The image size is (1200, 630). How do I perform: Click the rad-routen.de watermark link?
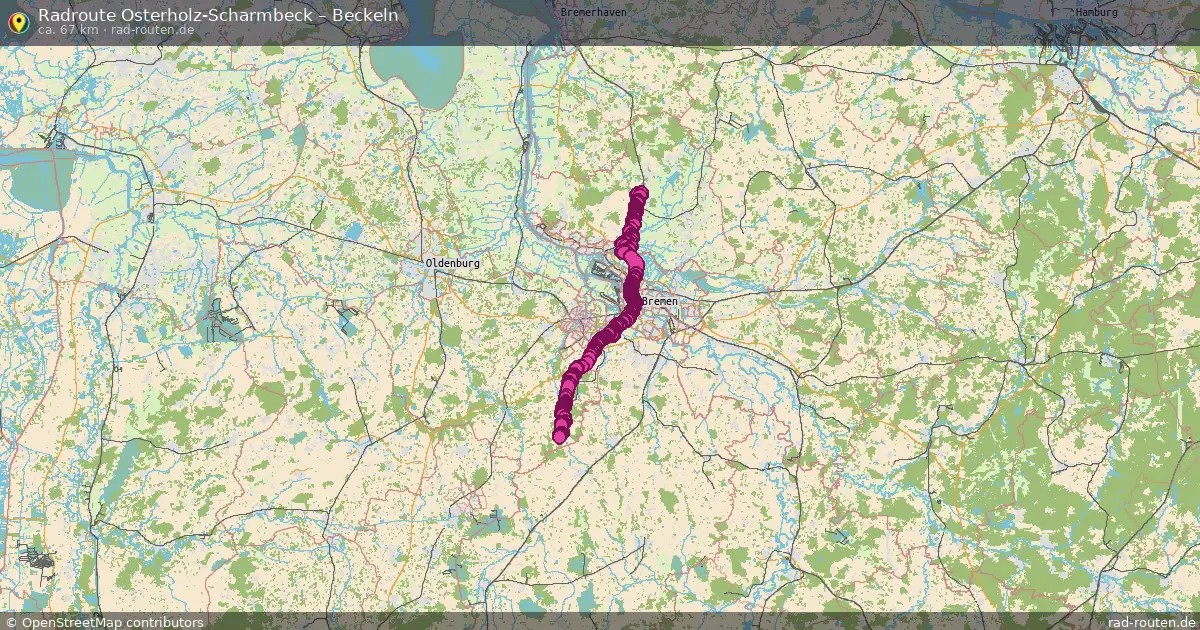pyautogui.click(x=1153, y=622)
